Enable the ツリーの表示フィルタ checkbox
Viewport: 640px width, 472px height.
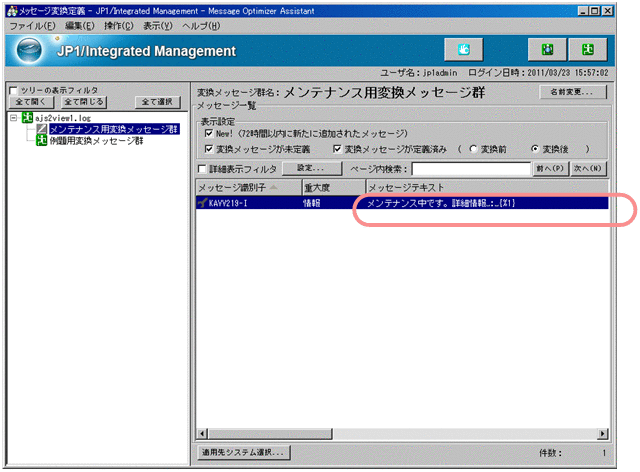pos(12,90)
